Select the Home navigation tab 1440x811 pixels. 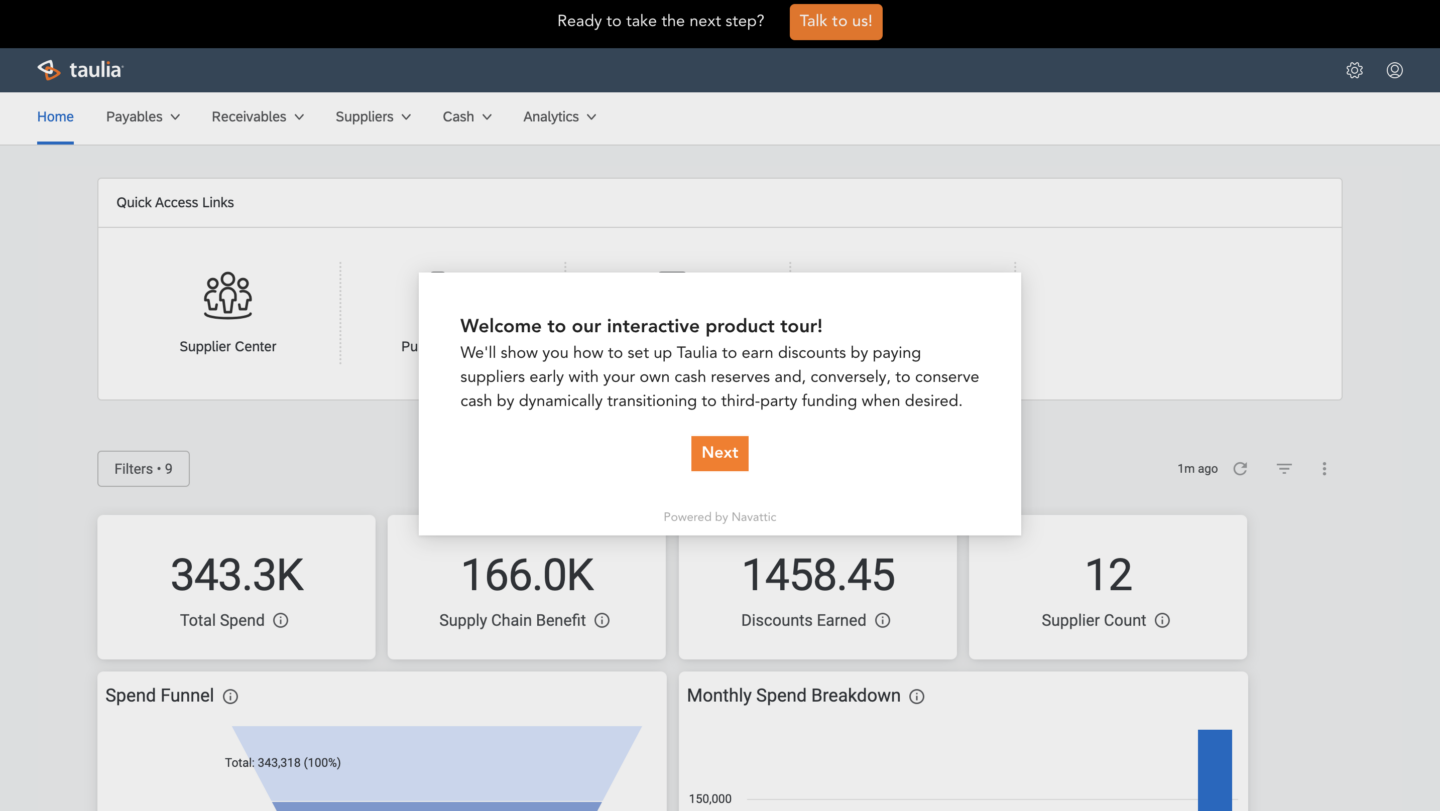55,117
